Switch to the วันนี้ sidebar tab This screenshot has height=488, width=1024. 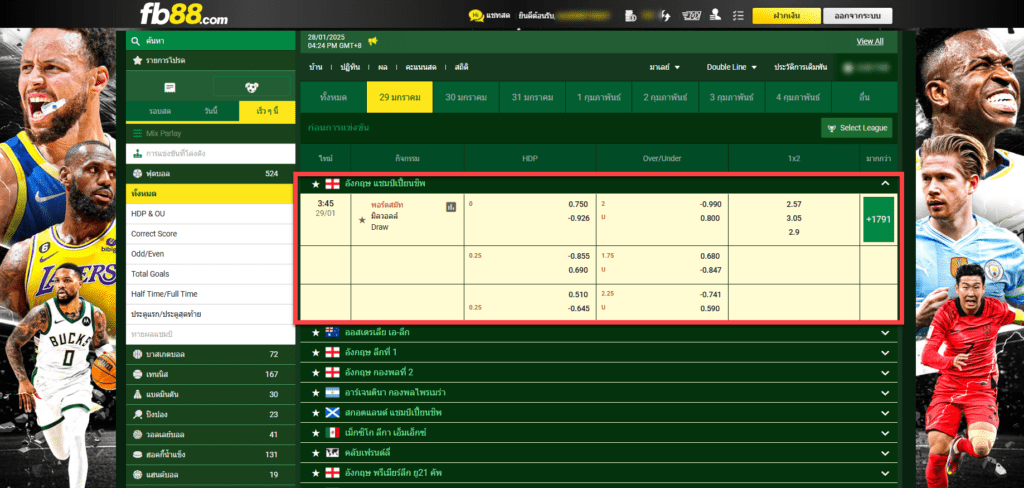[x=211, y=111]
